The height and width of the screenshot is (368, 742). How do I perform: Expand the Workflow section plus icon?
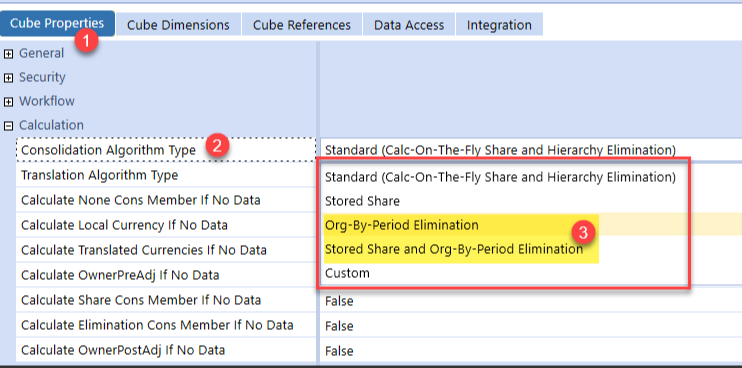tap(8, 102)
